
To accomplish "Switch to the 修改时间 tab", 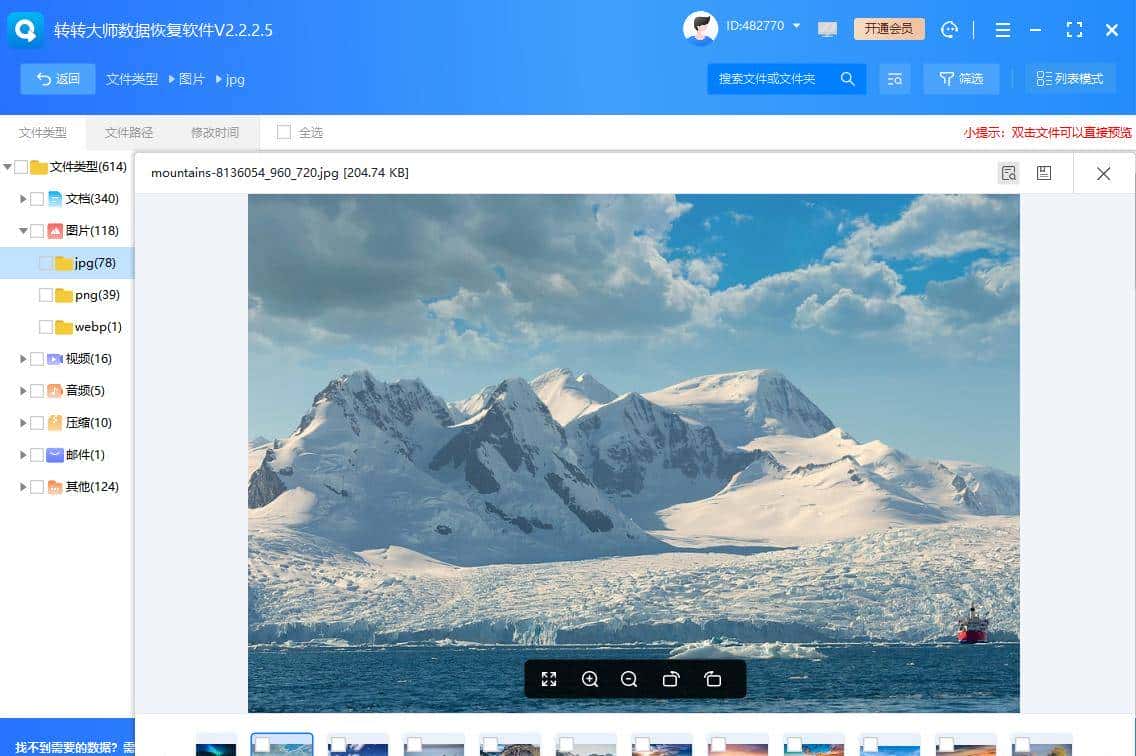I will [x=215, y=132].
